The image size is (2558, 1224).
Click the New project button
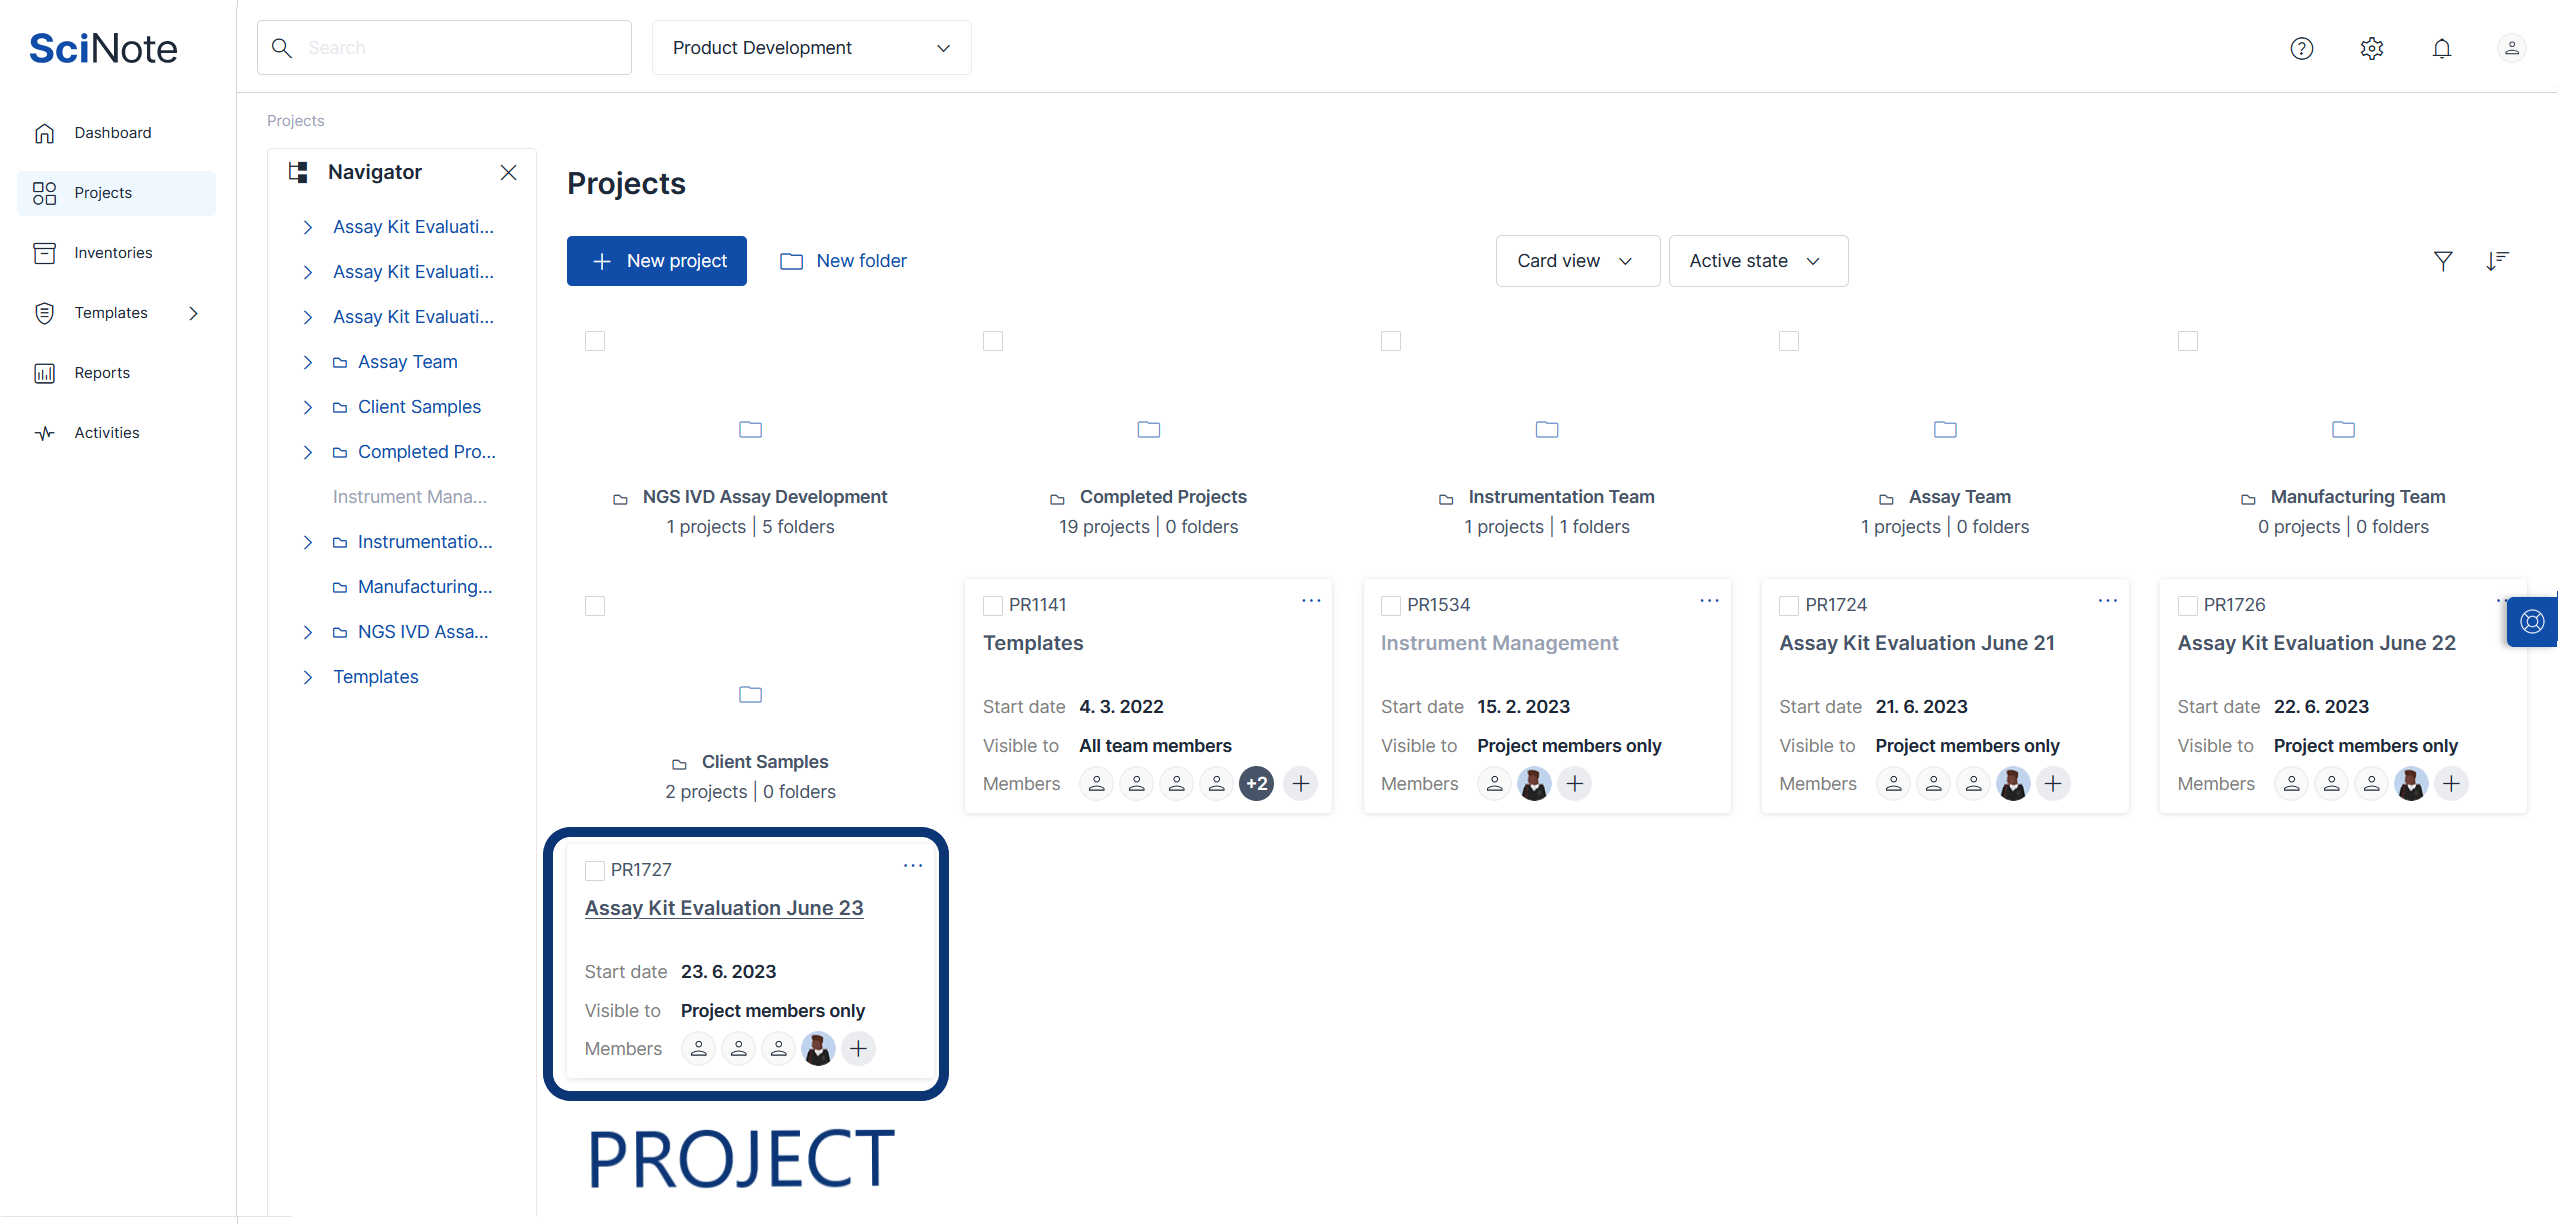(656, 261)
